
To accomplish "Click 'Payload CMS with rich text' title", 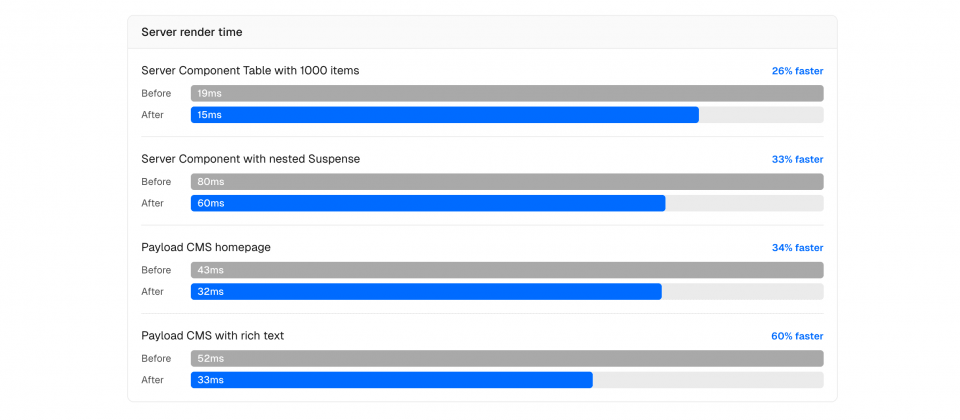I will pyautogui.click(x=212, y=336).
